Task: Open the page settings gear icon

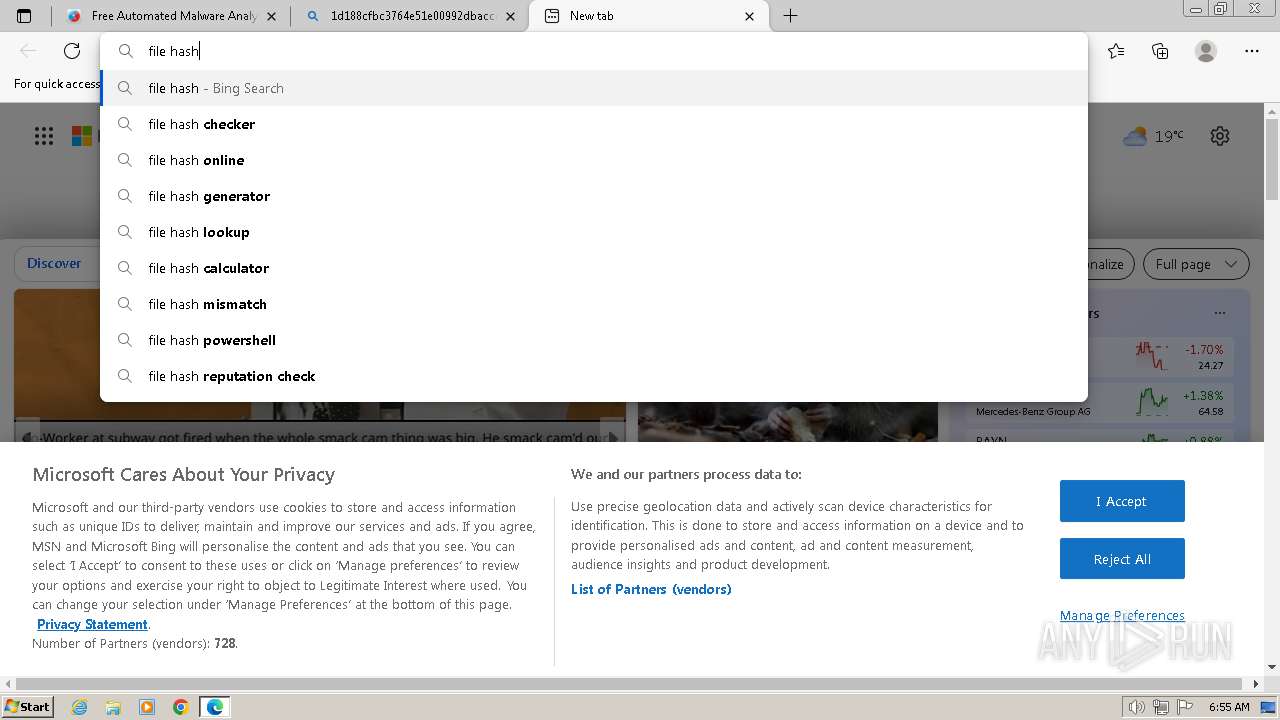Action: 1220,136
